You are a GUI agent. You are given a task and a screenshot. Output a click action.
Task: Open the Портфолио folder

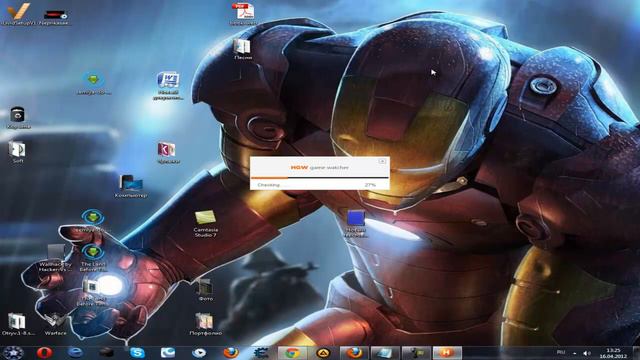coord(204,321)
